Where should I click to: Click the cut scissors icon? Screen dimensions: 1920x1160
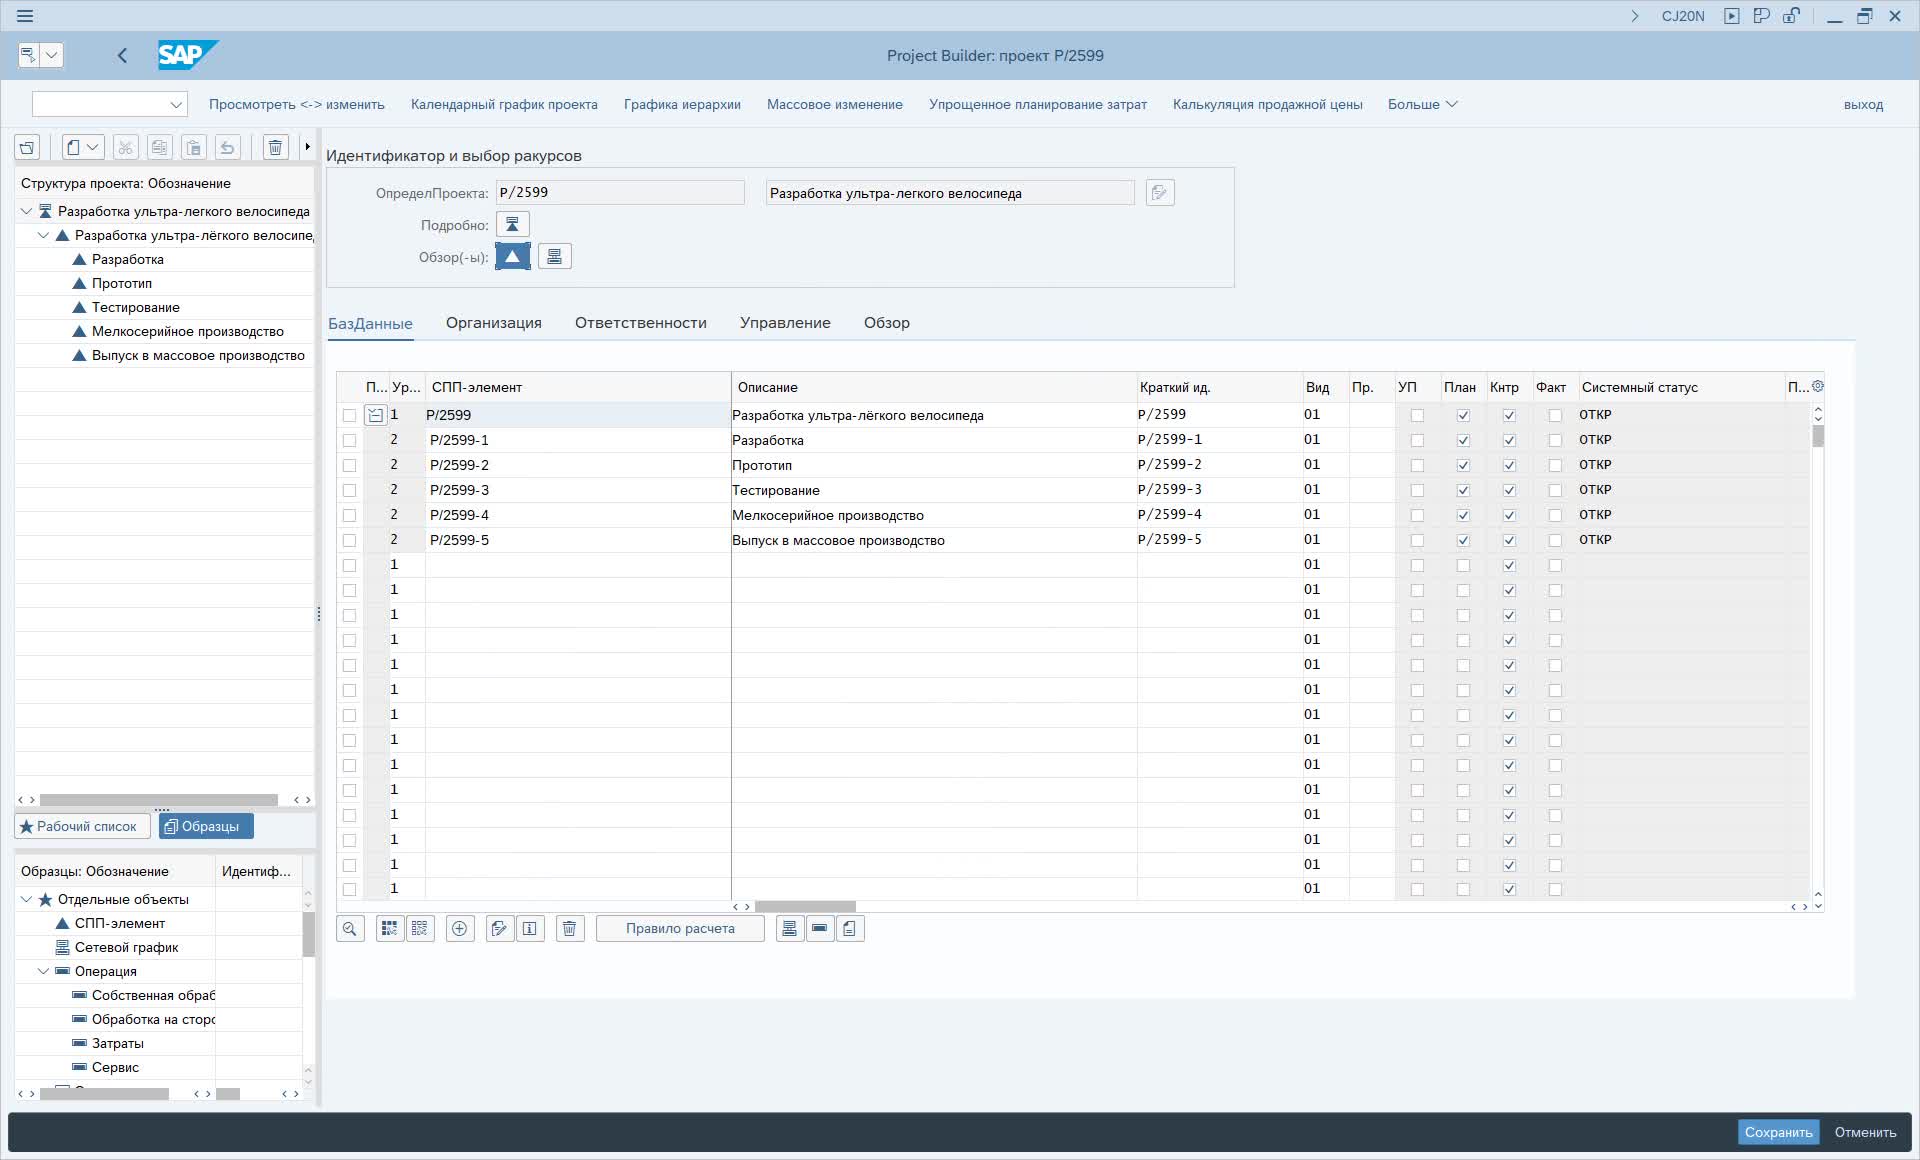pos(125,148)
